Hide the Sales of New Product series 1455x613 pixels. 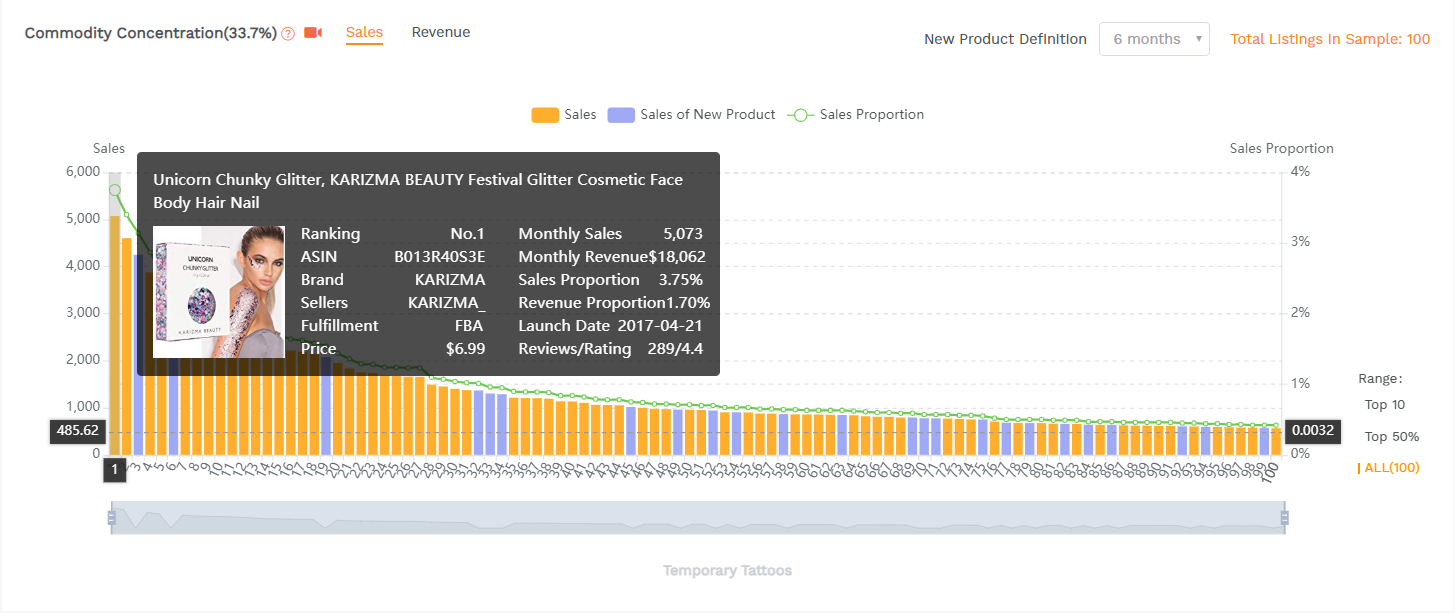pyautogui.click(x=692, y=115)
